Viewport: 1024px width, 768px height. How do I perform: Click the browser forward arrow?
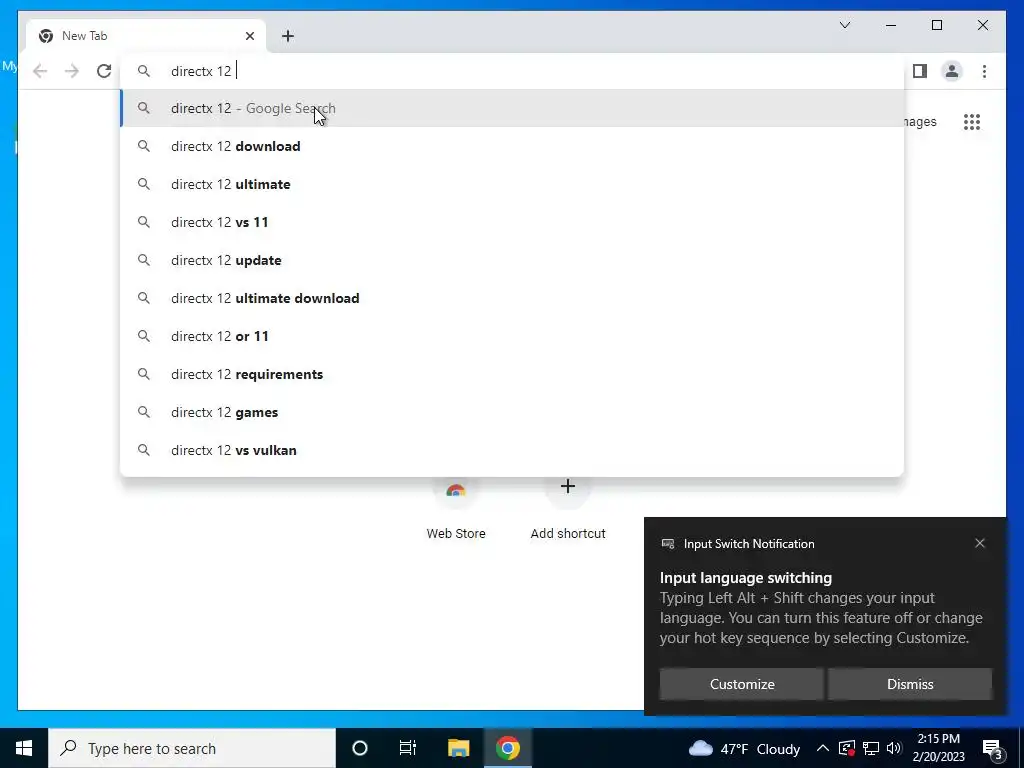pyautogui.click(x=72, y=71)
